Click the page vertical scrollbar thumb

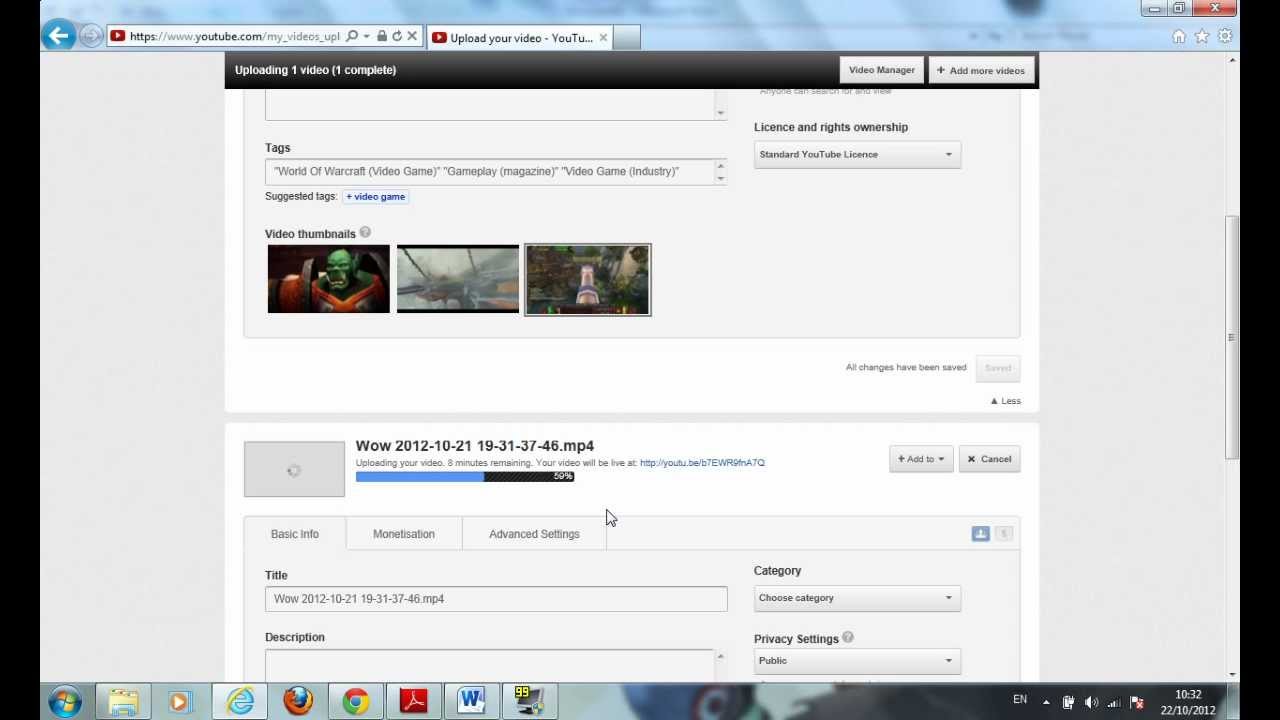pyautogui.click(x=1232, y=337)
